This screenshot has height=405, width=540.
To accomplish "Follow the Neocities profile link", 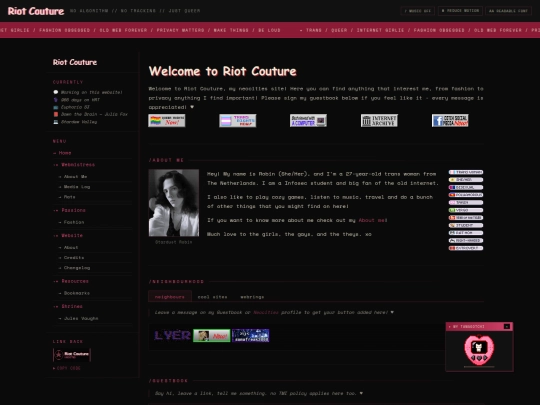I will coord(266,312).
